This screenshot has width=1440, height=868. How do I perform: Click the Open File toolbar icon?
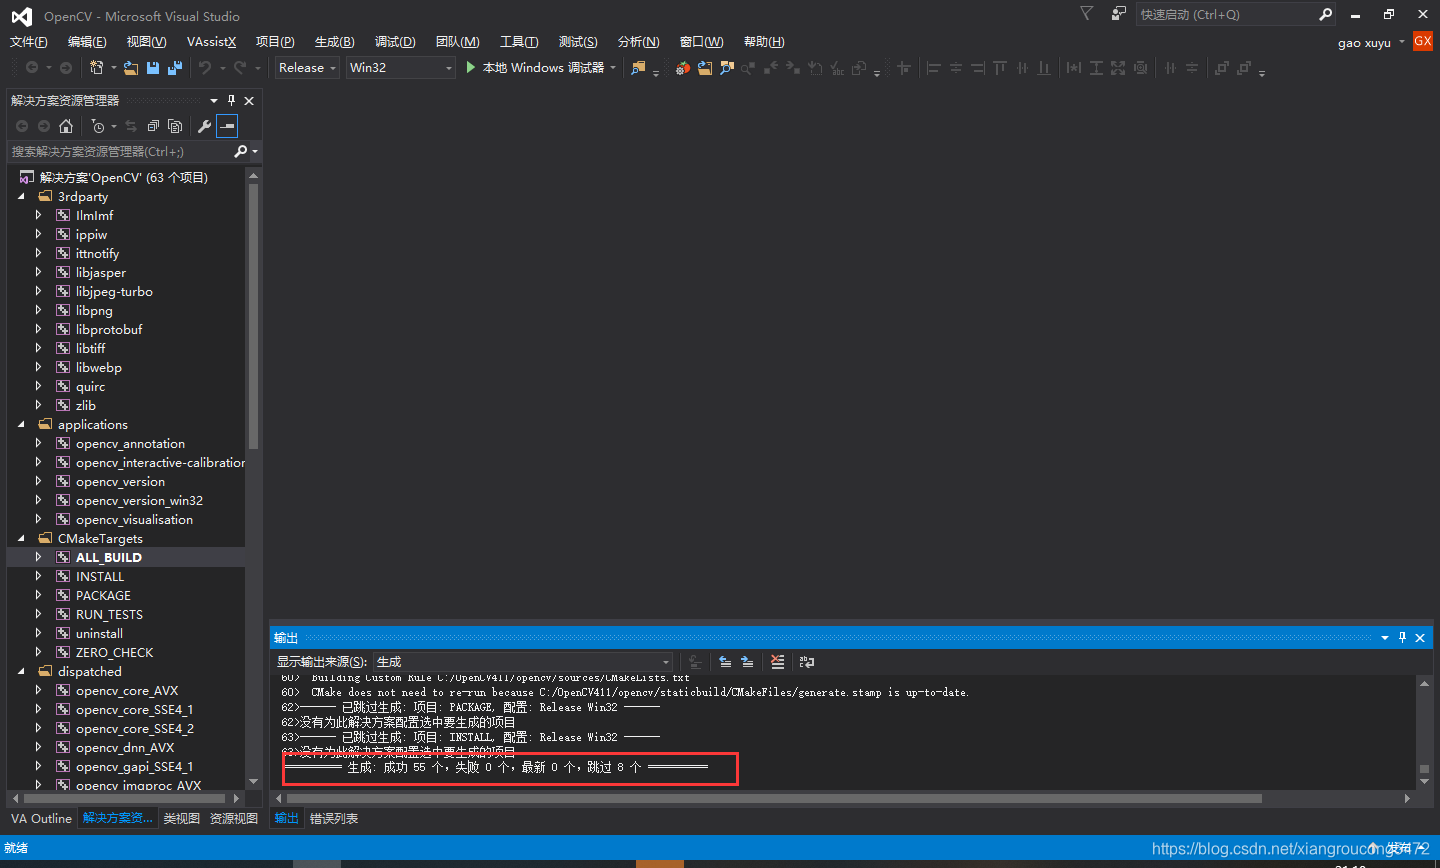131,67
